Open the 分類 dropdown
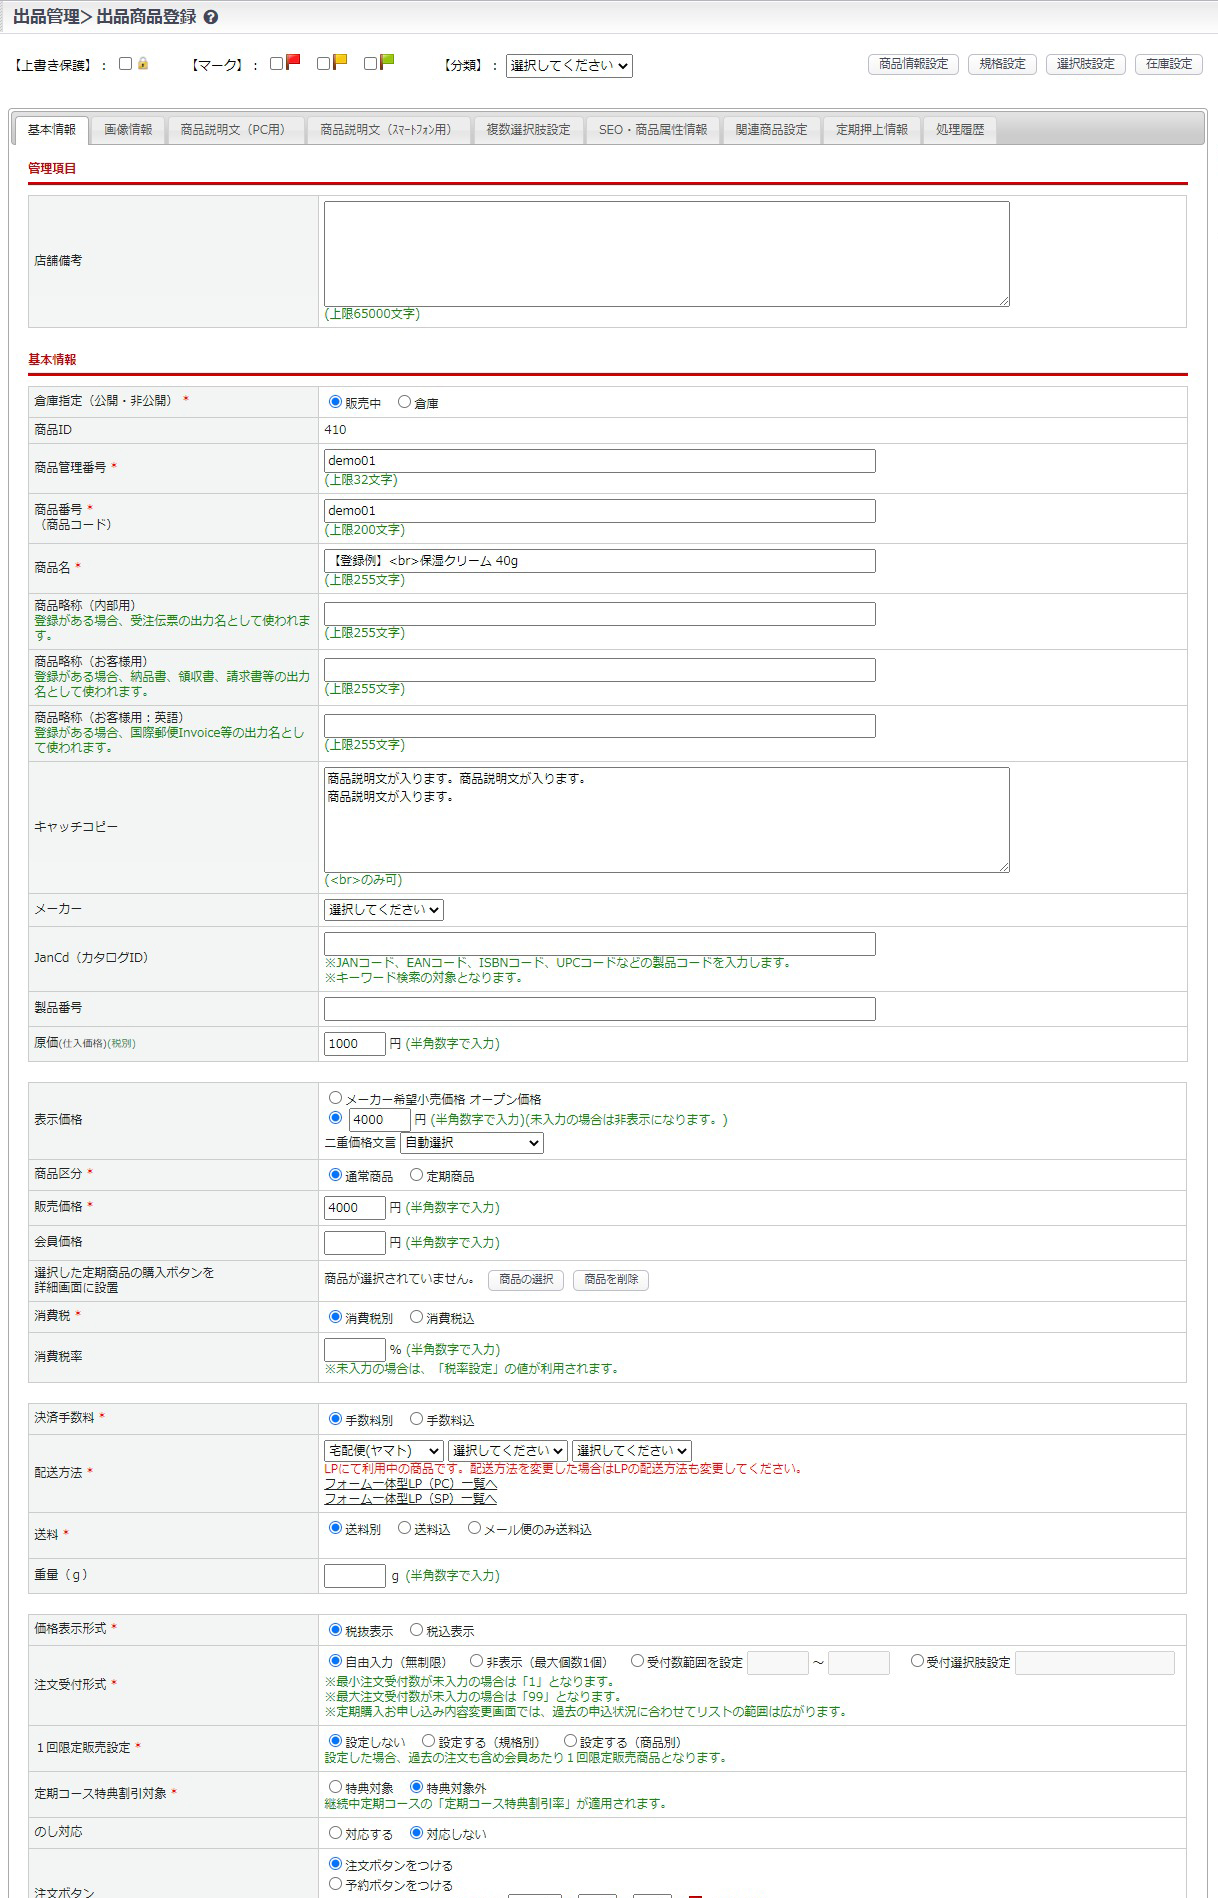This screenshot has height=1898, width=1218. click(569, 66)
